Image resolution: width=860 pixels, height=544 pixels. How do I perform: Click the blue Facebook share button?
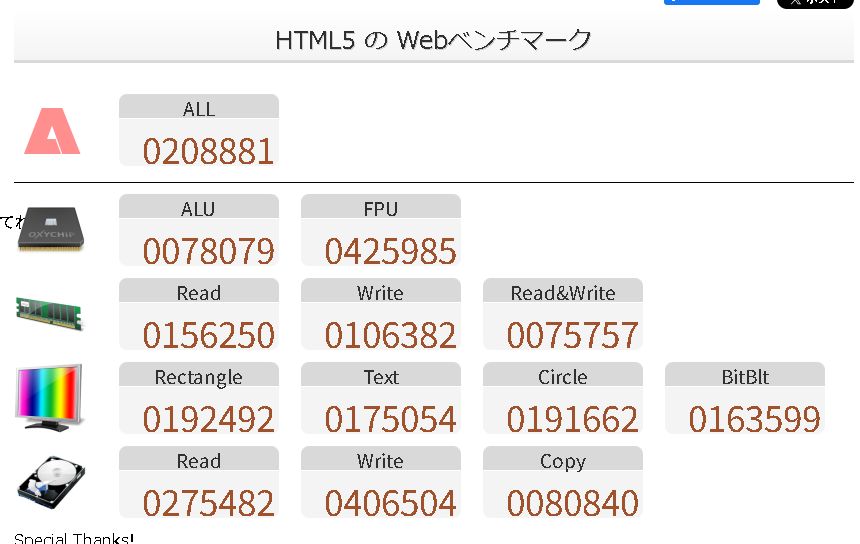pos(711,3)
